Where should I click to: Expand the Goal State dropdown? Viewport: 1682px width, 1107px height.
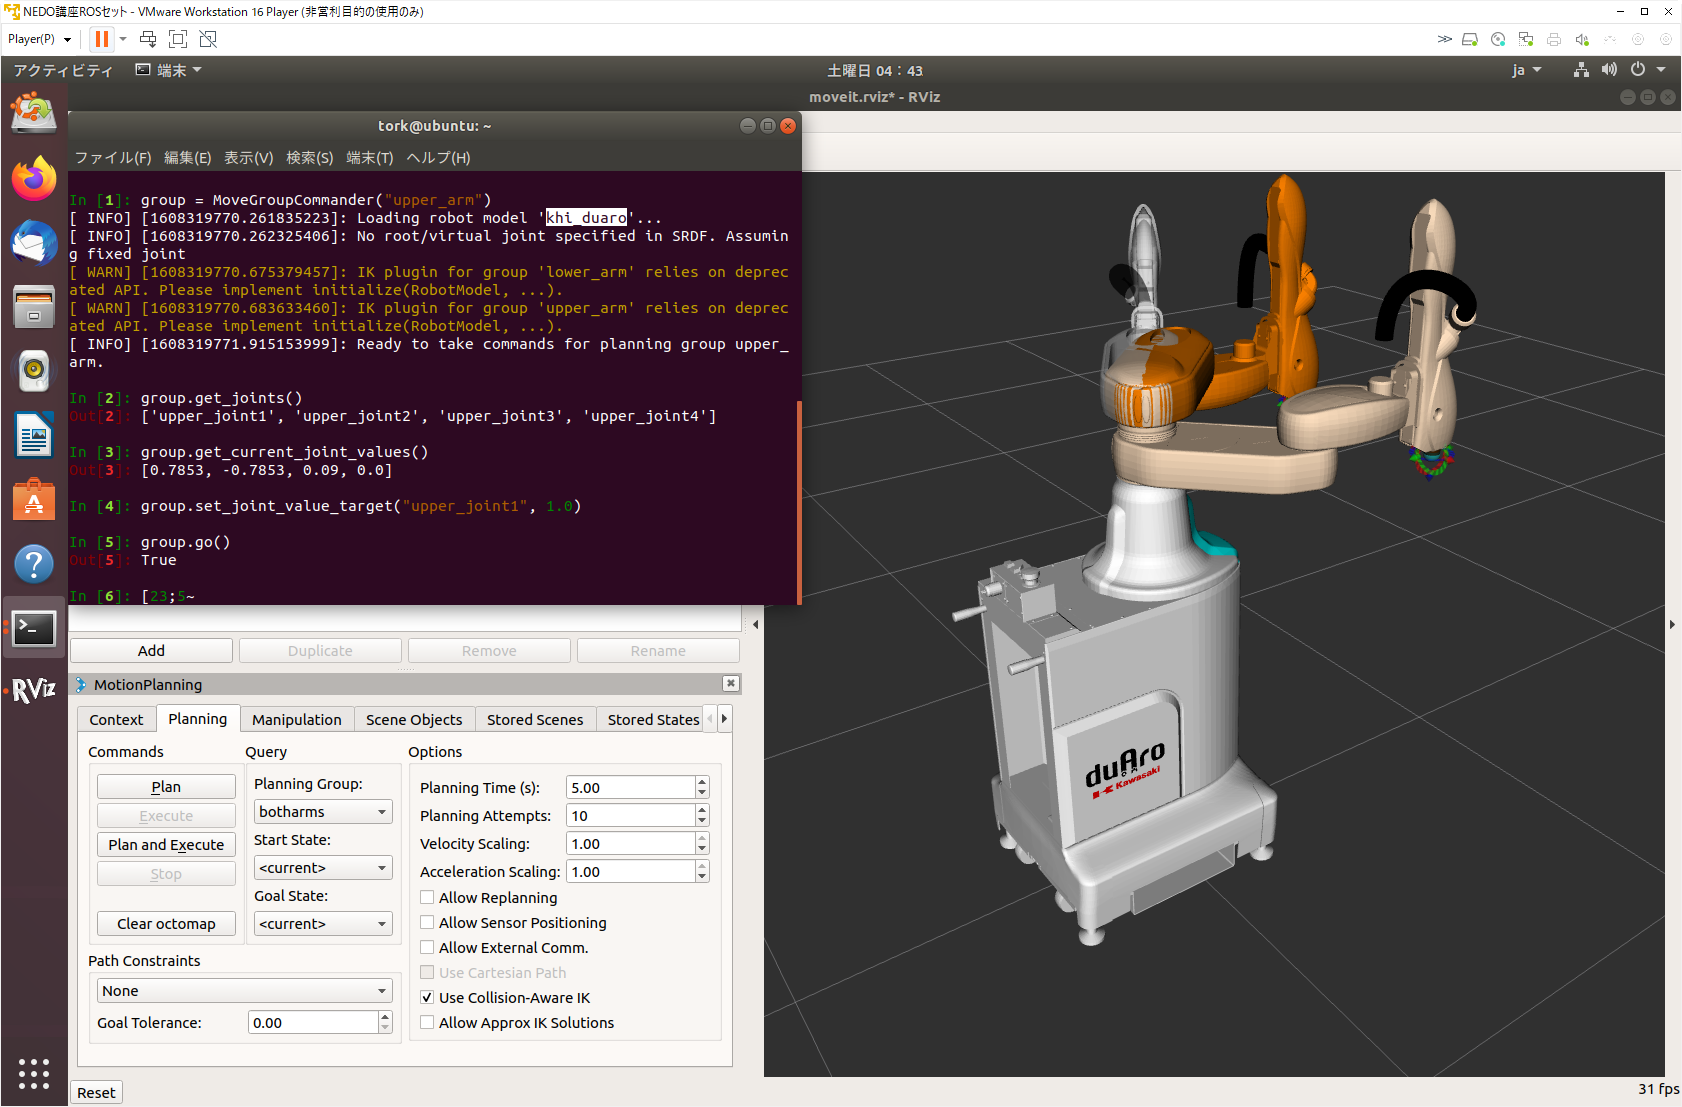[x=322, y=924]
